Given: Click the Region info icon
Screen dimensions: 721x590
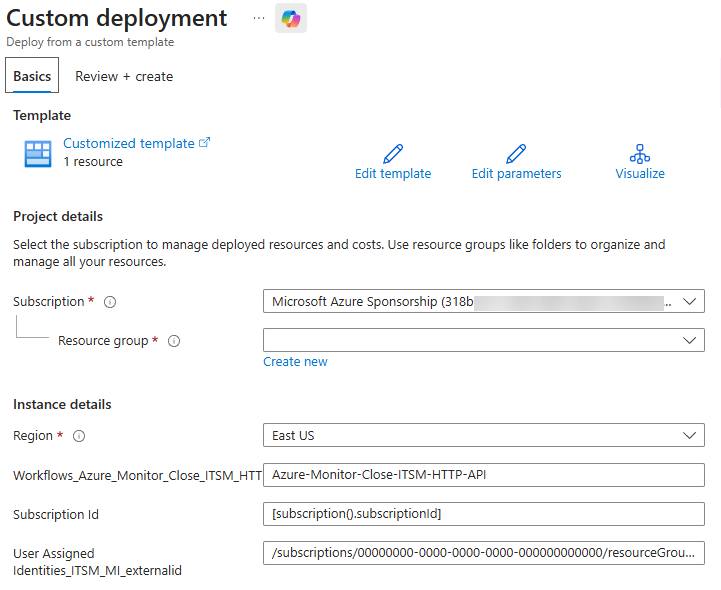Looking at the screenshot, I should tap(79, 436).
